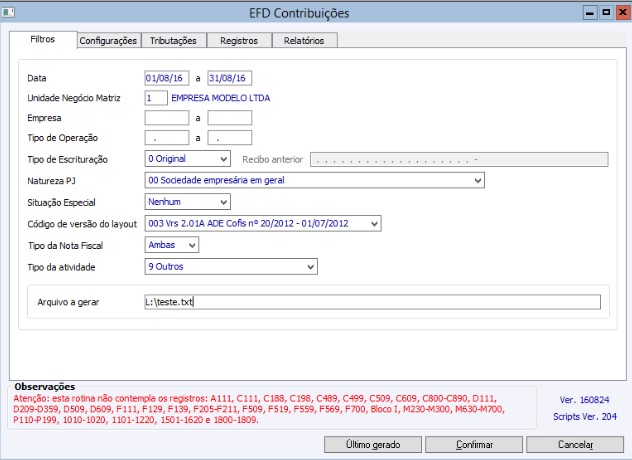Click the Ver. 160824 version text
The height and width of the screenshot is (460, 632).
tap(584, 400)
